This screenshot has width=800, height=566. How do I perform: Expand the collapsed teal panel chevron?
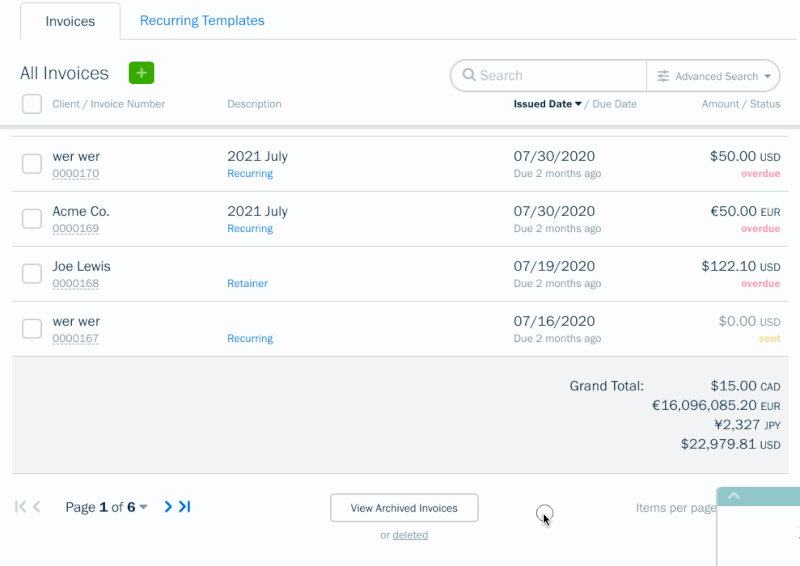[x=733, y=496]
